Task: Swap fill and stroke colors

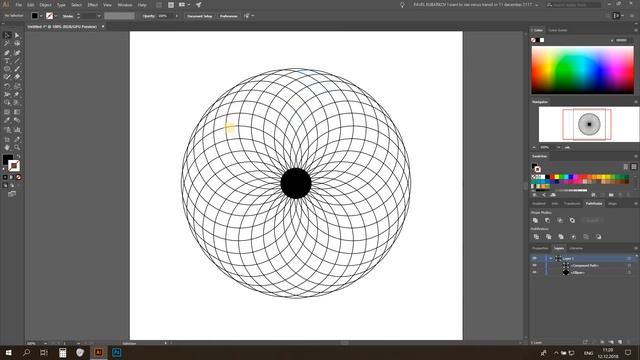Action: point(18,156)
